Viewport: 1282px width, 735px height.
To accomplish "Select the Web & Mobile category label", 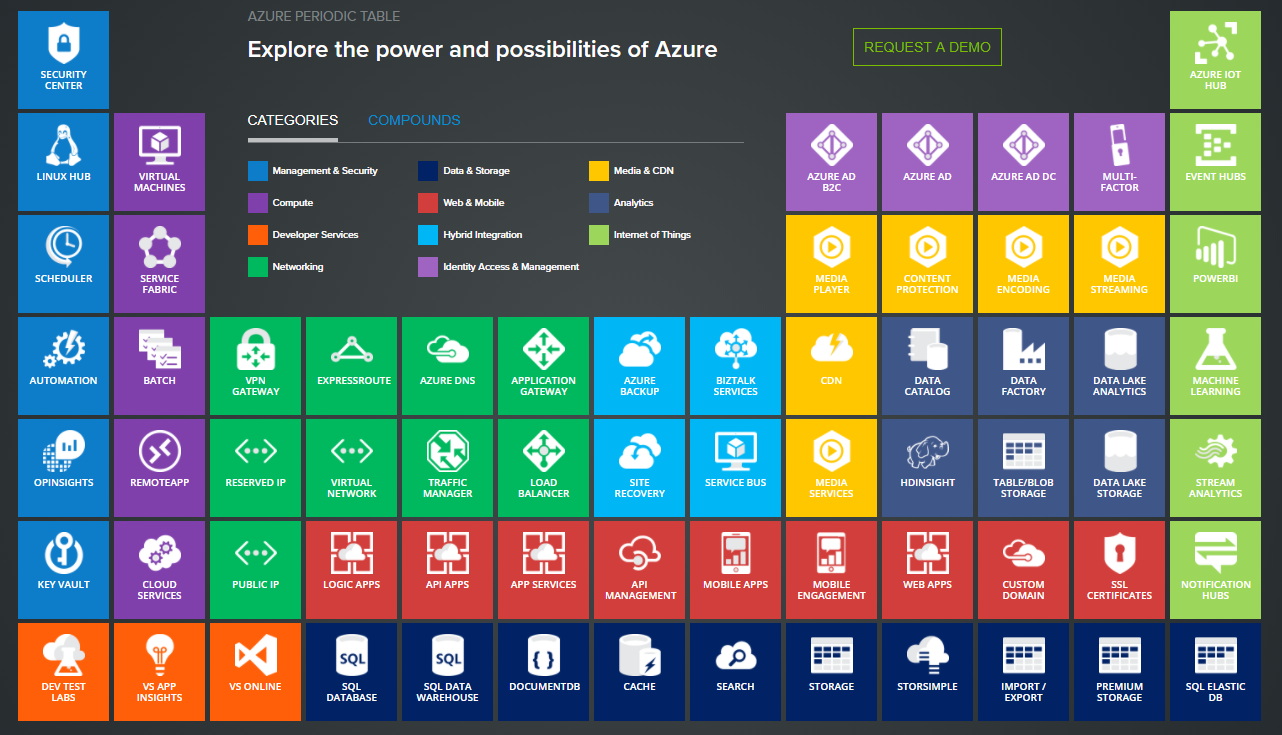I will click(474, 203).
